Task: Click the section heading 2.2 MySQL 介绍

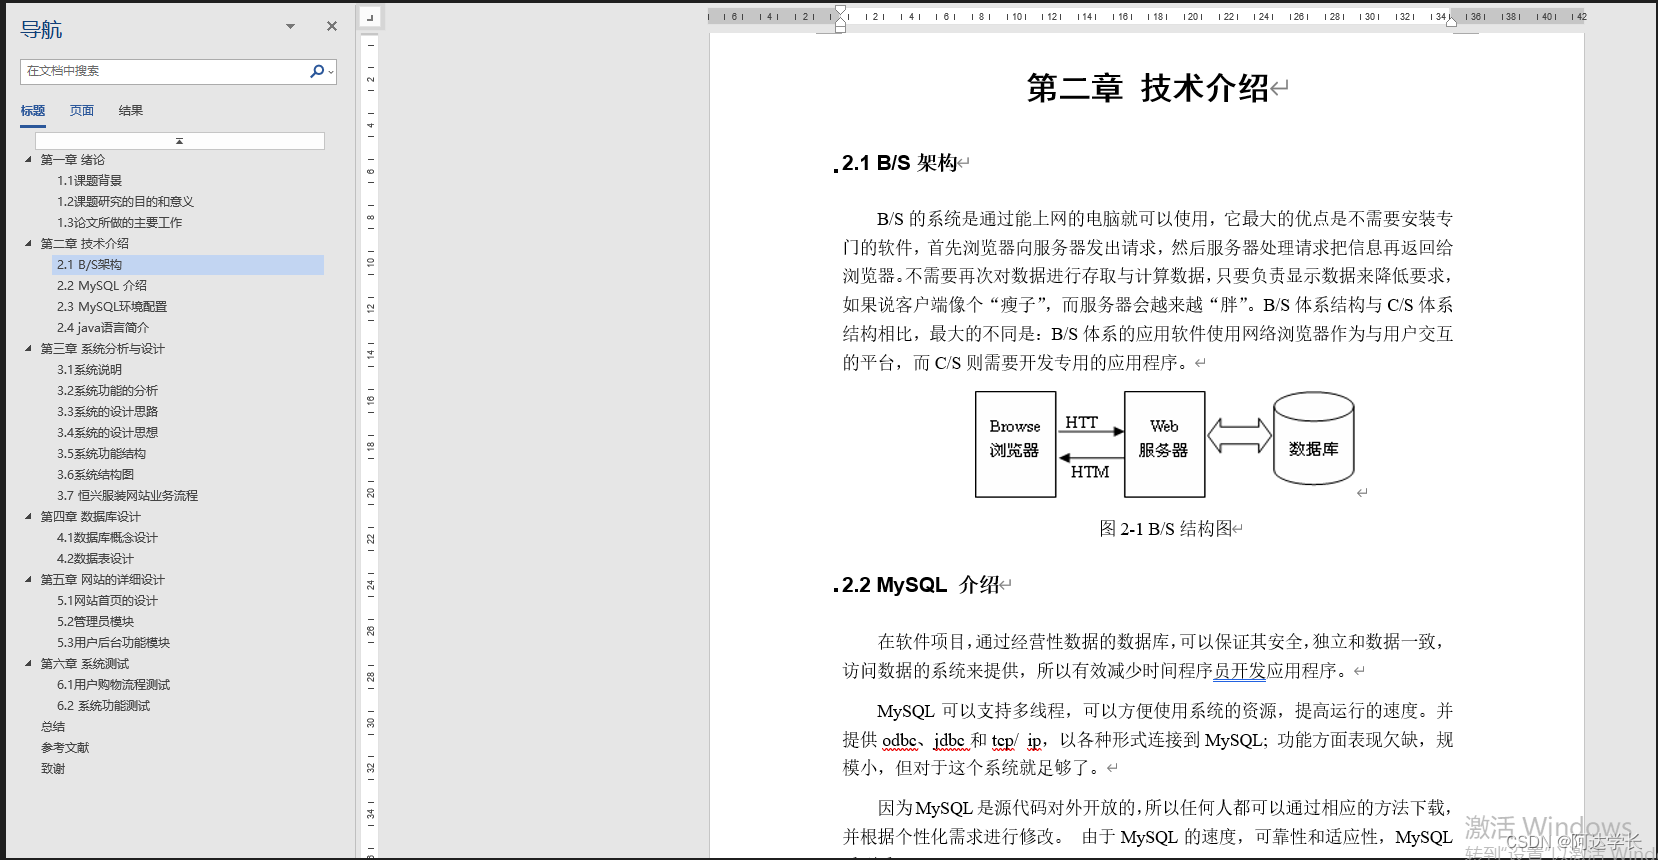Action: click(x=920, y=585)
